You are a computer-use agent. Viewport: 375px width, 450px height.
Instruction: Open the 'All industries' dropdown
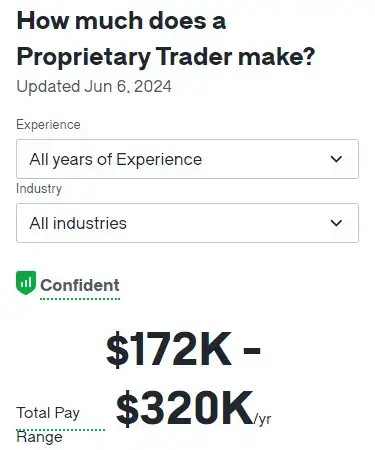coord(187,223)
